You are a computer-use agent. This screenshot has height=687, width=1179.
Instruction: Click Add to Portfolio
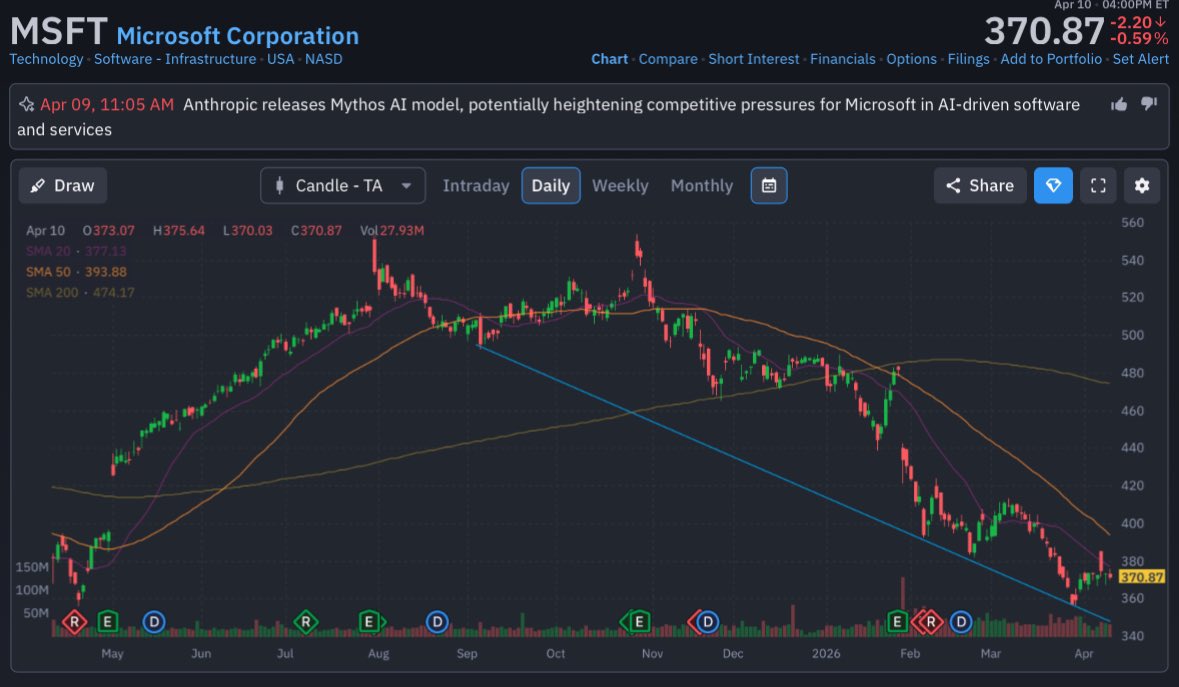[x=1050, y=59]
